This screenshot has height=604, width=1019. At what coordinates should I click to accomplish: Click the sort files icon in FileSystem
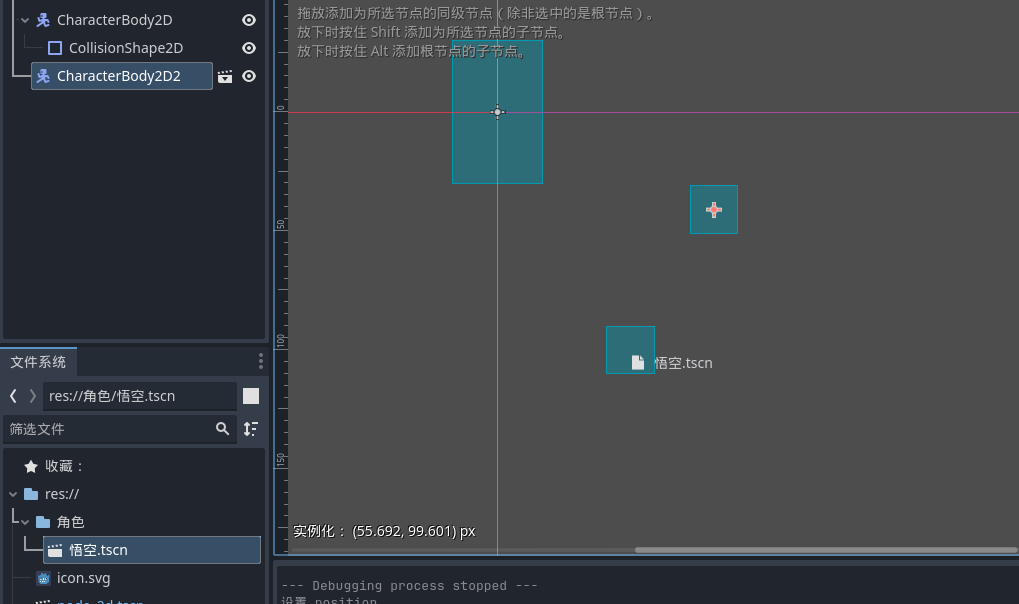[x=251, y=429]
